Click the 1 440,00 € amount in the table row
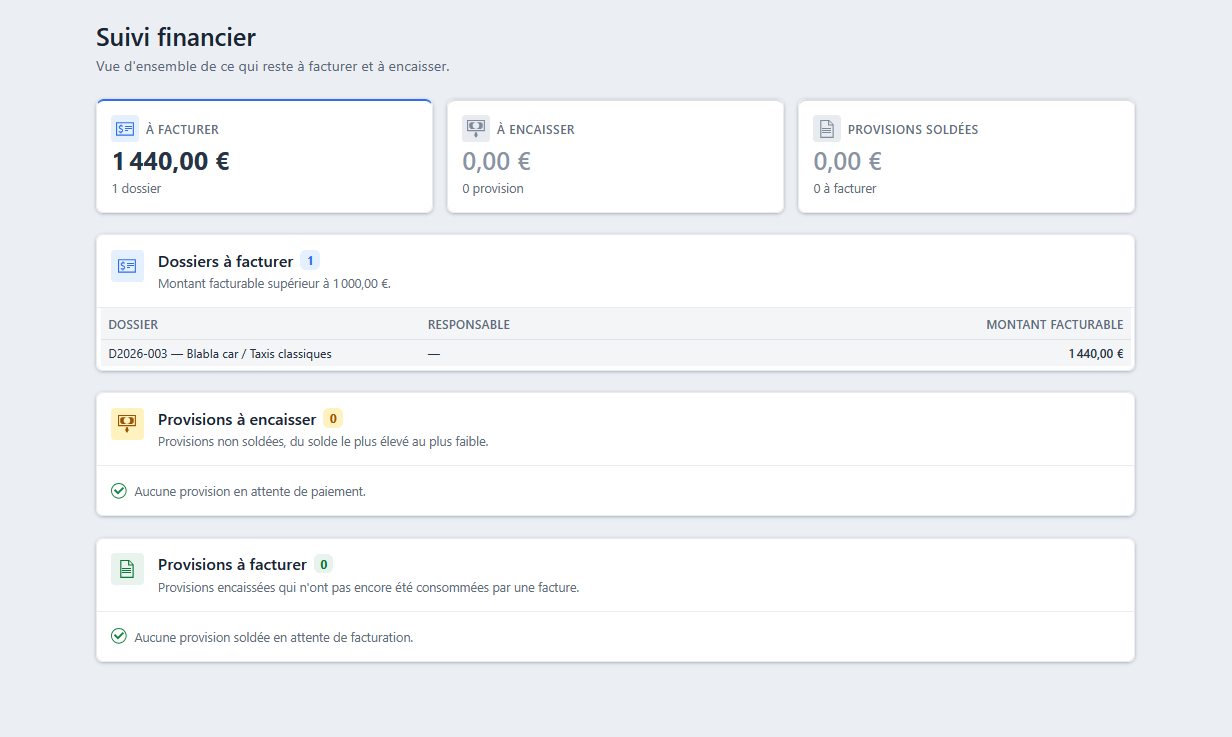 pyautogui.click(x=1096, y=354)
